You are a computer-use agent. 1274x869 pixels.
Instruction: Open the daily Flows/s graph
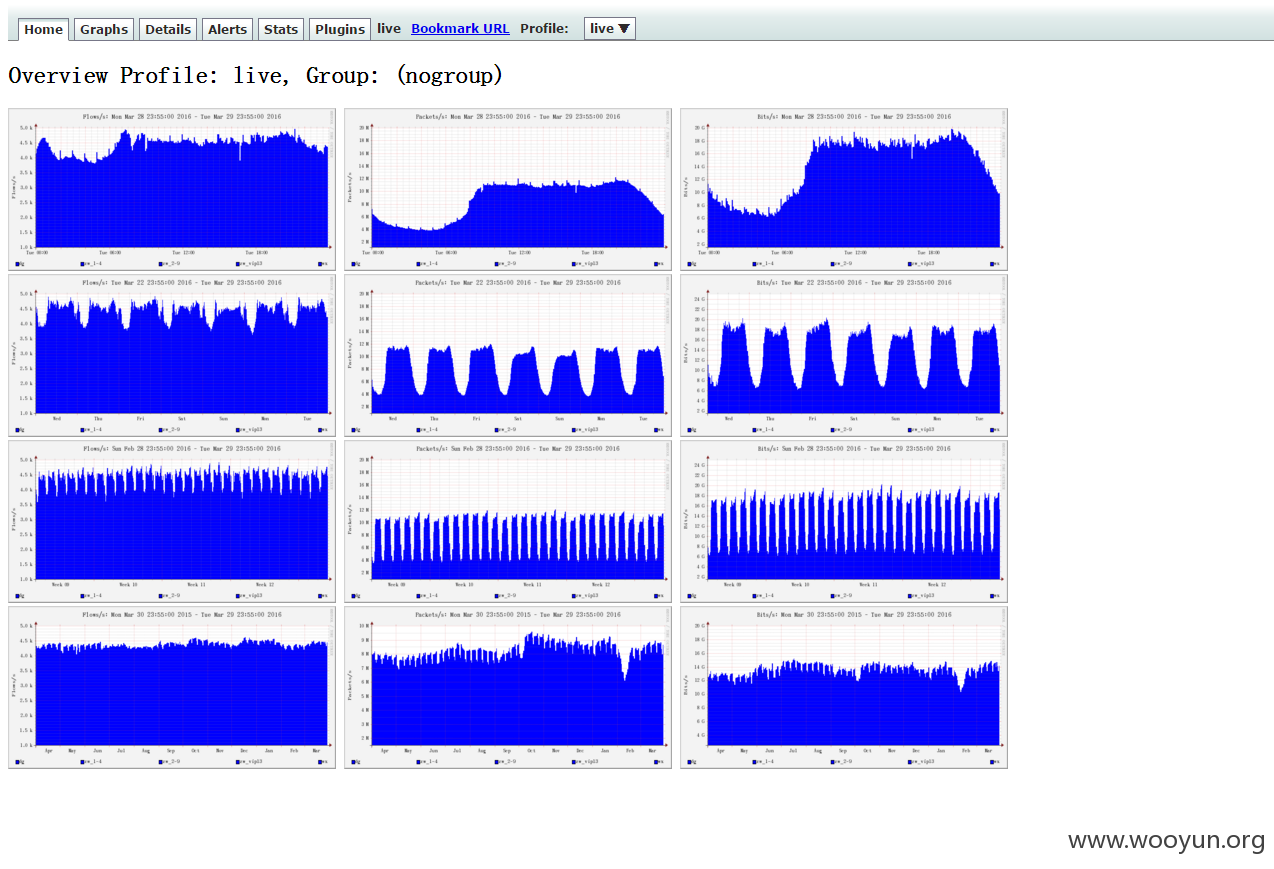click(172, 189)
